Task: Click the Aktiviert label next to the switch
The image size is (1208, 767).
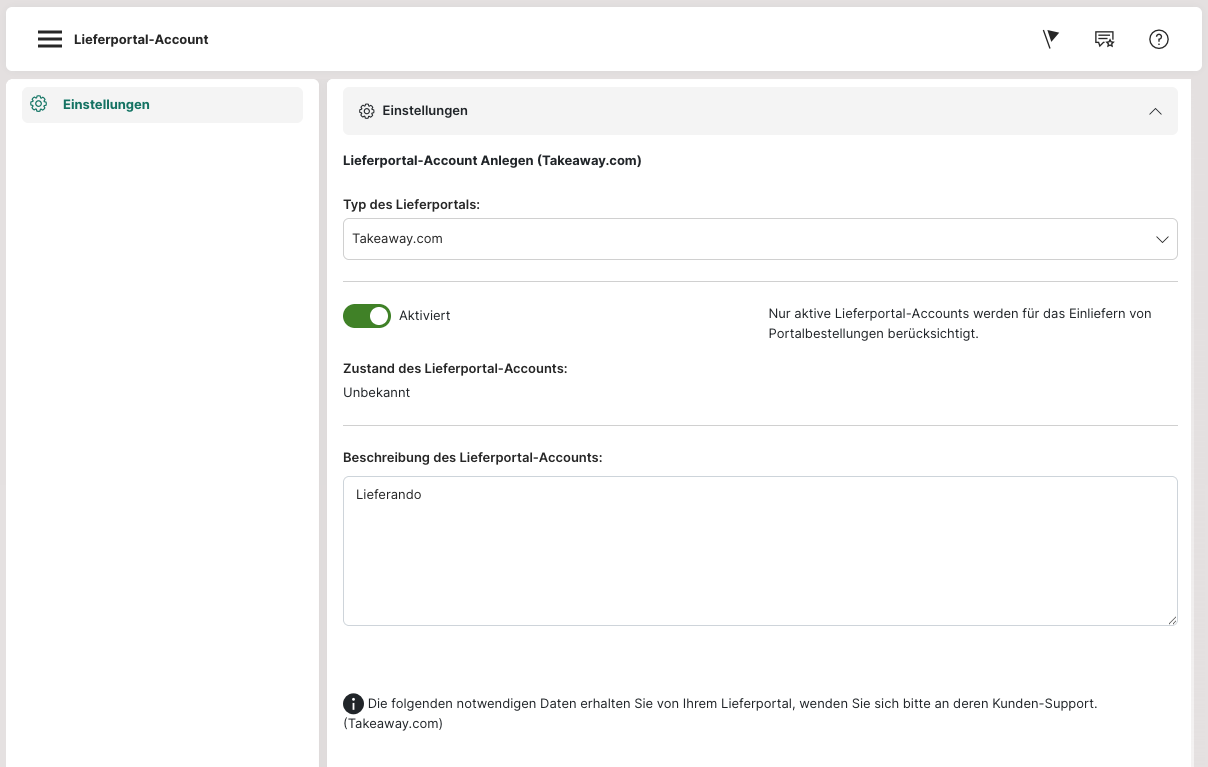Action: [425, 316]
